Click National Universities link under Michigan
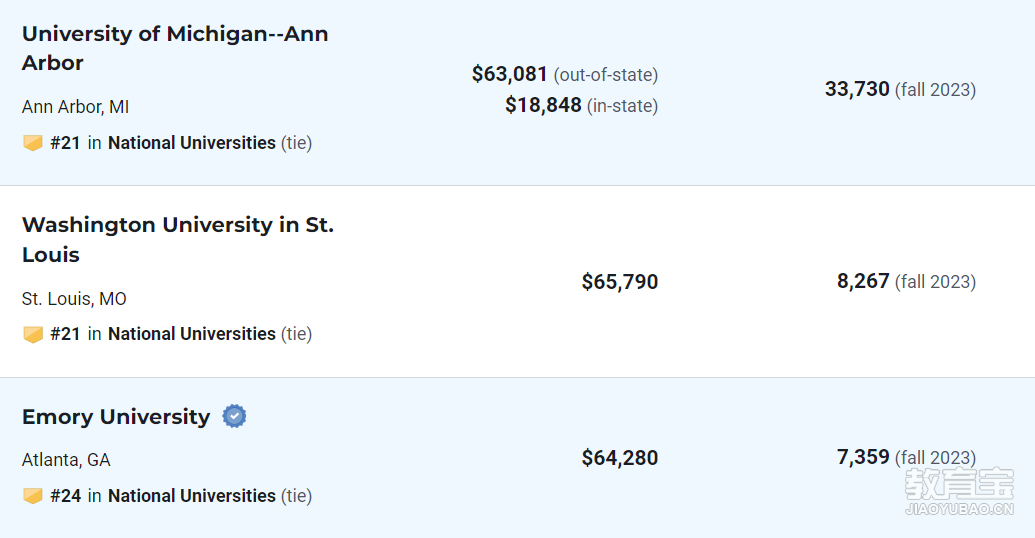This screenshot has height=538, width=1035. pyautogui.click(x=192, y=143)
